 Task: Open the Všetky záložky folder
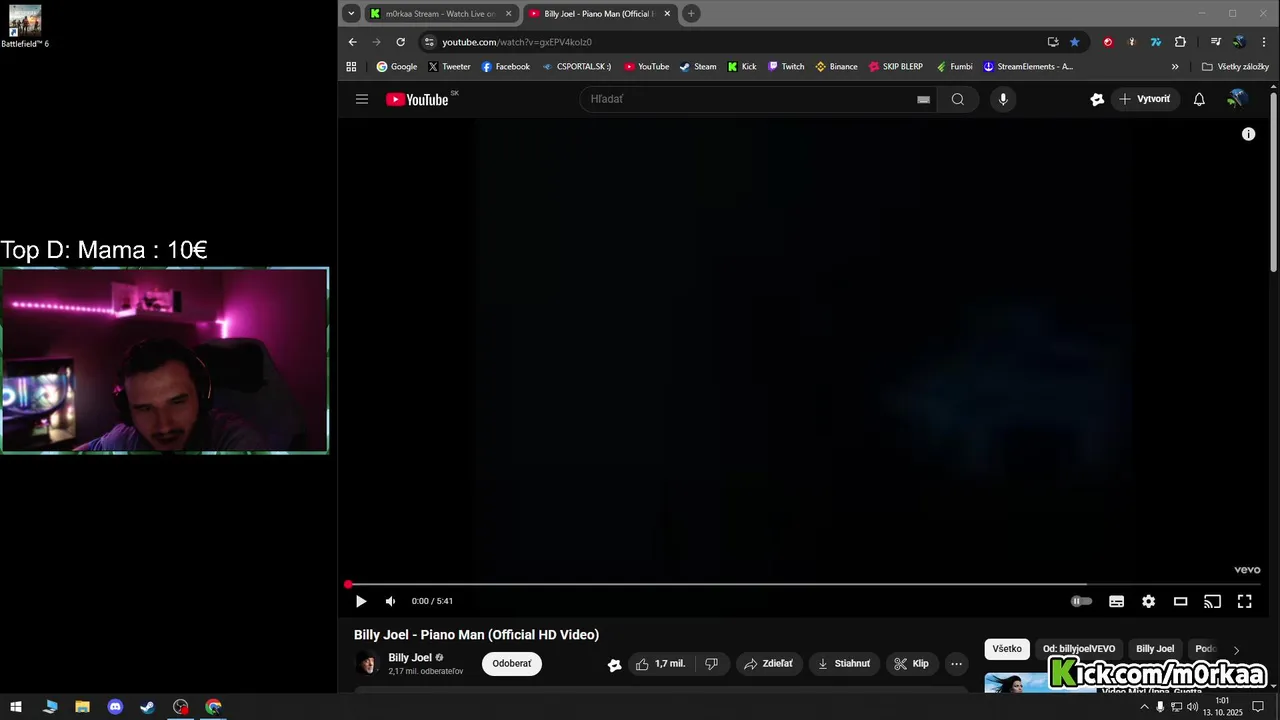pos(1235,67)
